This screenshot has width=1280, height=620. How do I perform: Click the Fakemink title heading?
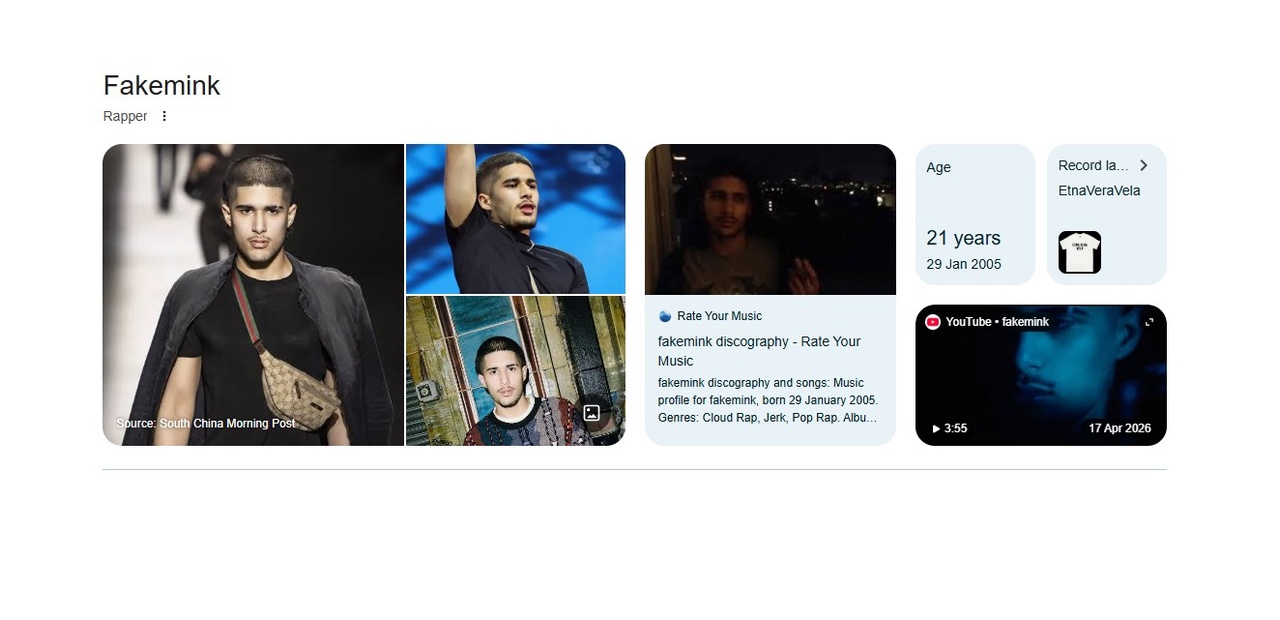click(161, 86)
